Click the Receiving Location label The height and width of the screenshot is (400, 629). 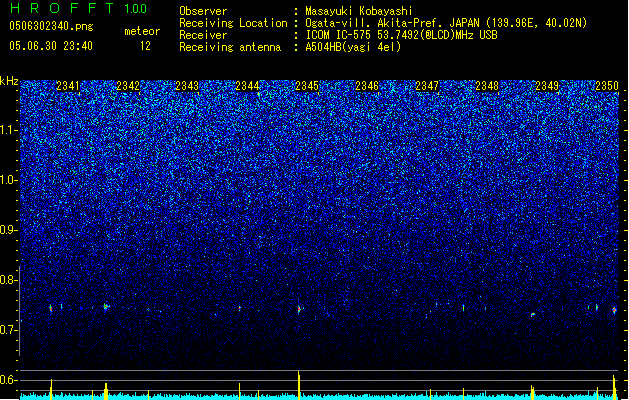pyautogui.click(x=233, y=23)
